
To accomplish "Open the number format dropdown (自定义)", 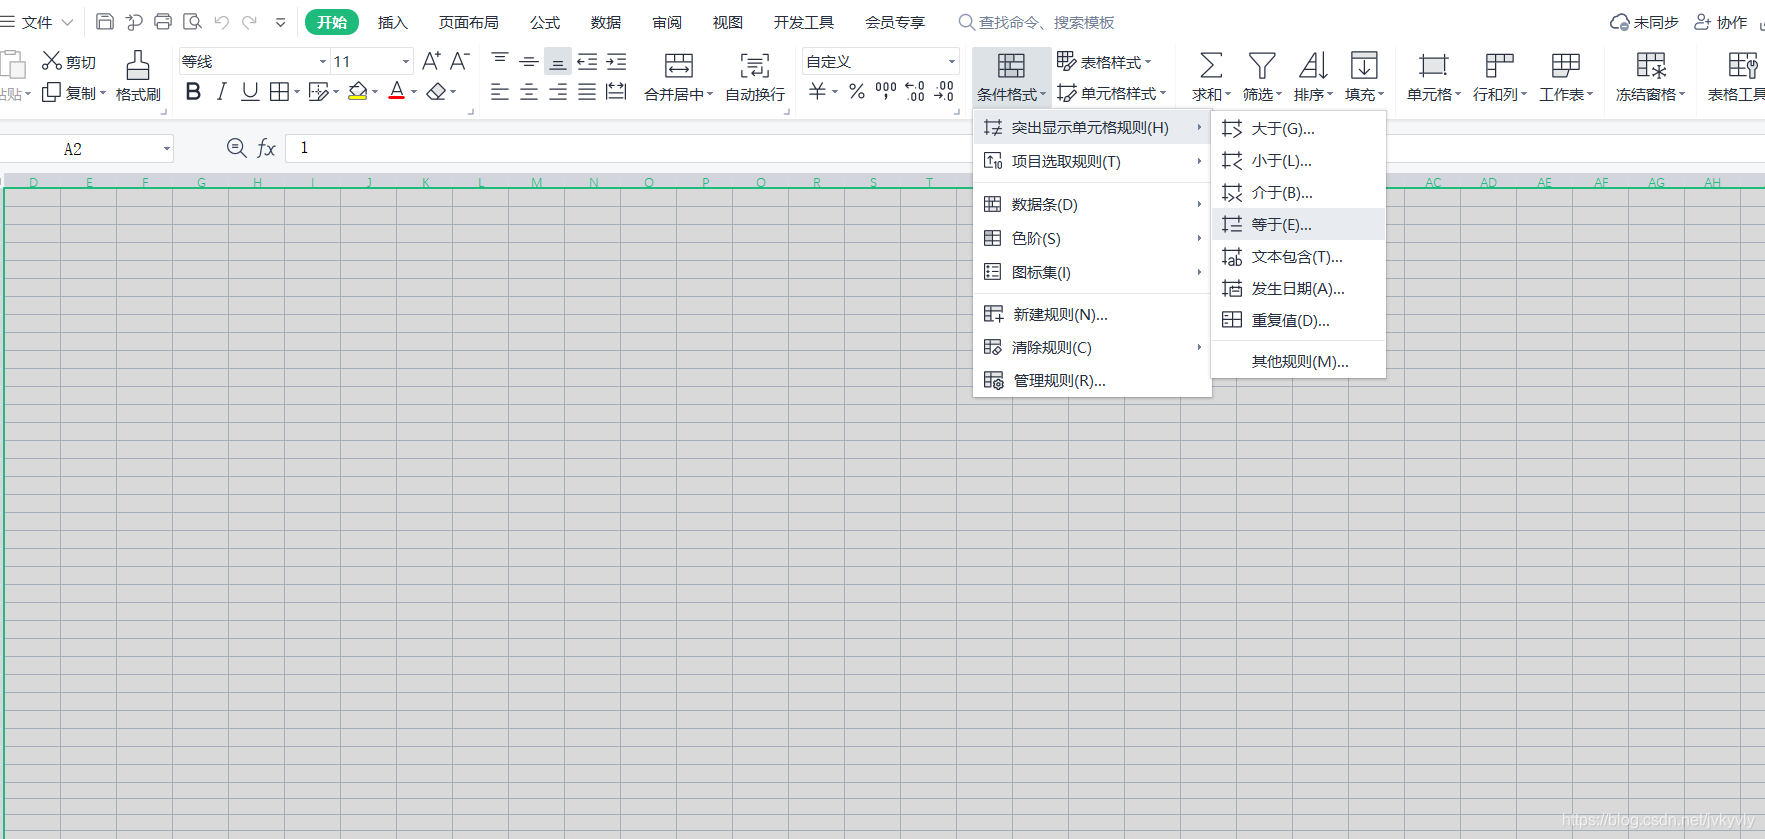I will (x=952, y=62).
